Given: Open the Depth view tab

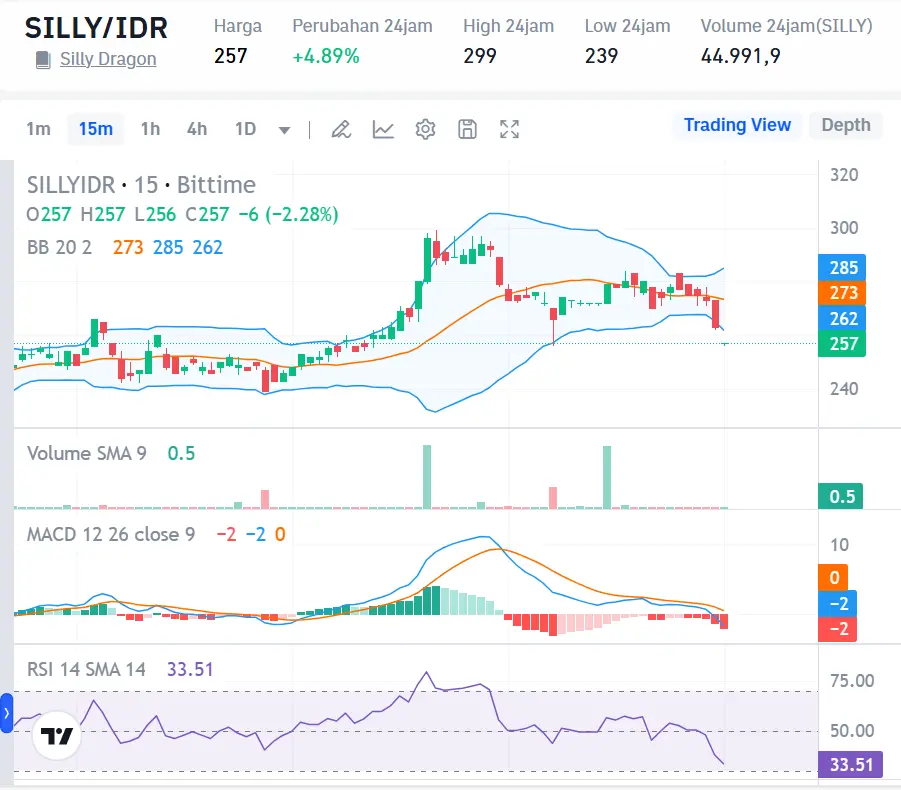Looking at the screenshot, I should 846,125.
